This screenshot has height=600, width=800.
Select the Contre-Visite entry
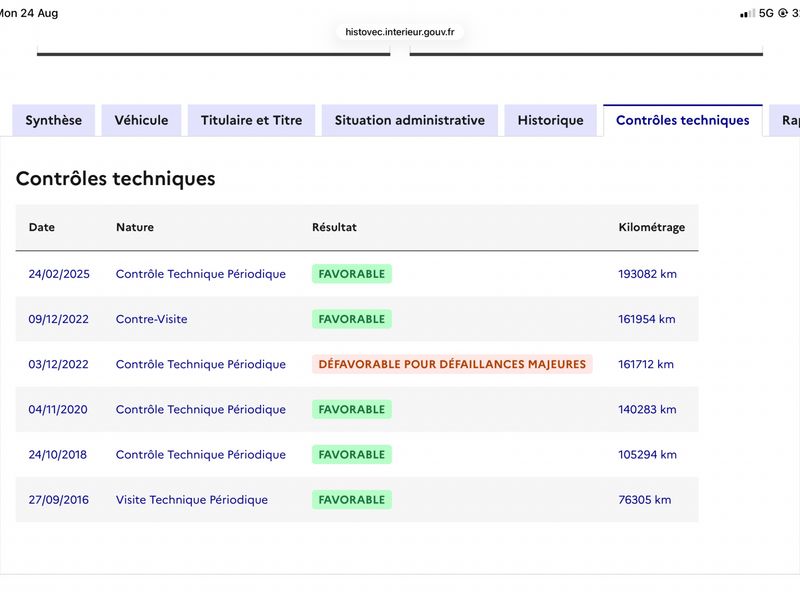tap(152, 319)
